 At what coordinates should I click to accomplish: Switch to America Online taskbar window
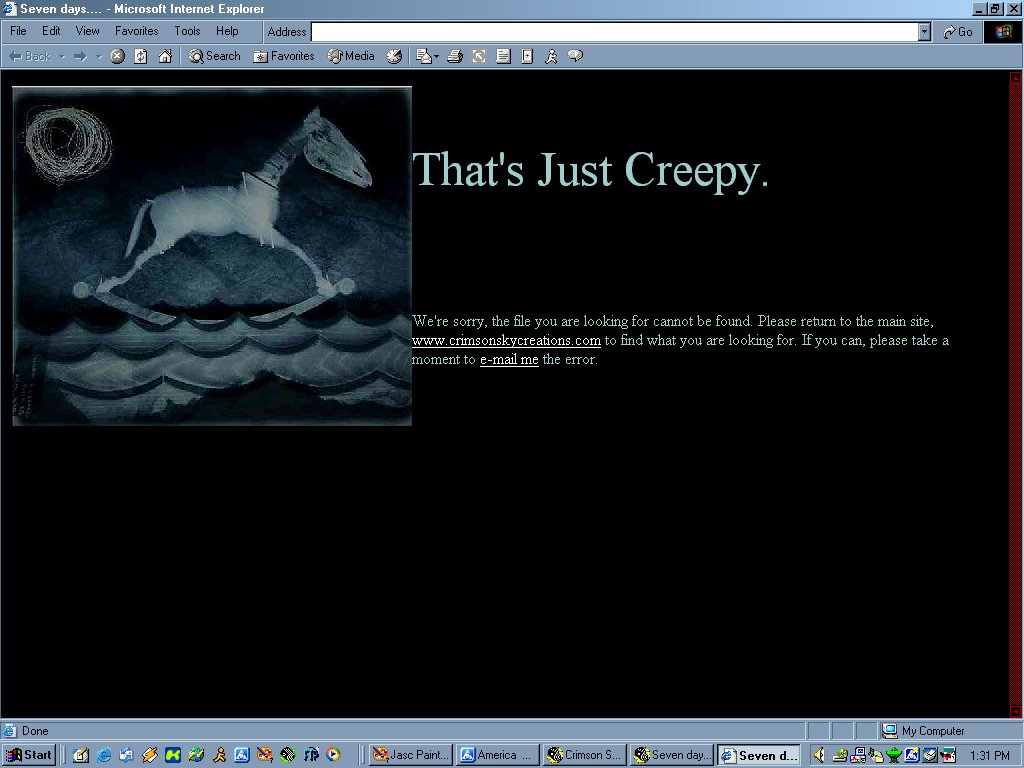click(498, 755)
